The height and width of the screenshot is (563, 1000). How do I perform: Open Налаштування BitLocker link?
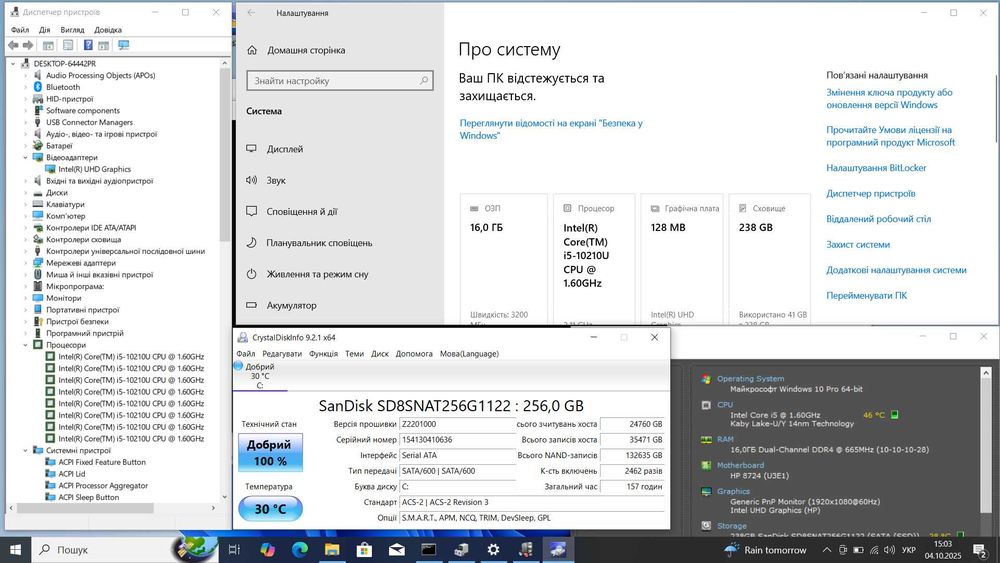(876, 168)
